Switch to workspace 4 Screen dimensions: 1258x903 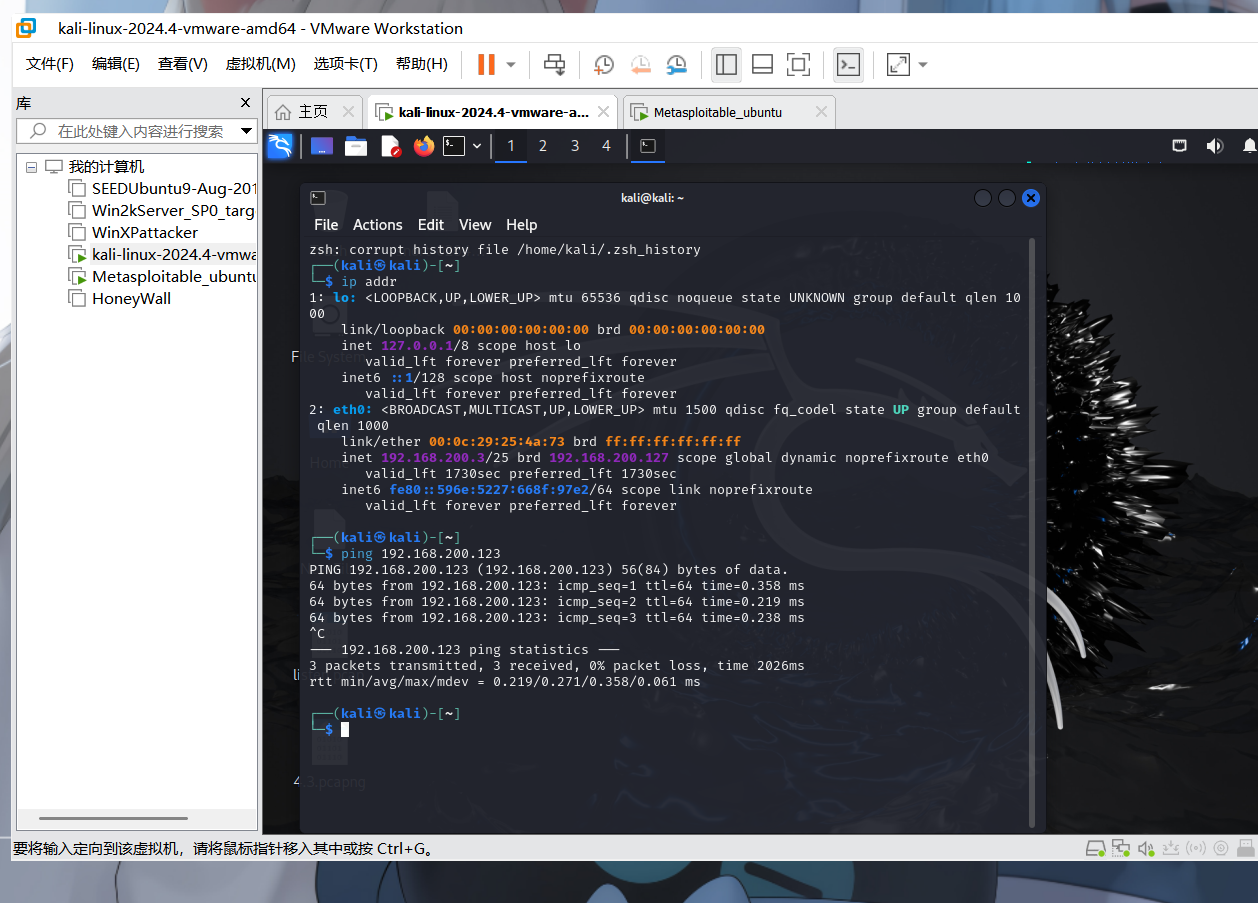pyautogui.click(x=606, y=146)
